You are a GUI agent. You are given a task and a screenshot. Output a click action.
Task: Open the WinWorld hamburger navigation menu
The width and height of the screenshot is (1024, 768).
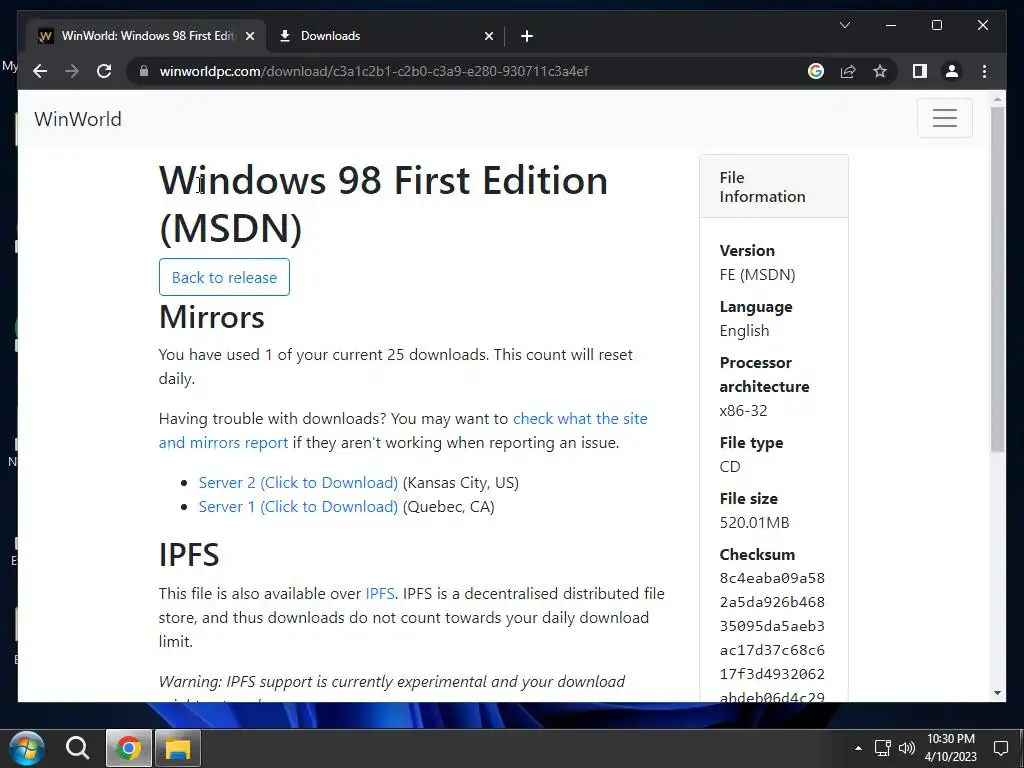944,118
